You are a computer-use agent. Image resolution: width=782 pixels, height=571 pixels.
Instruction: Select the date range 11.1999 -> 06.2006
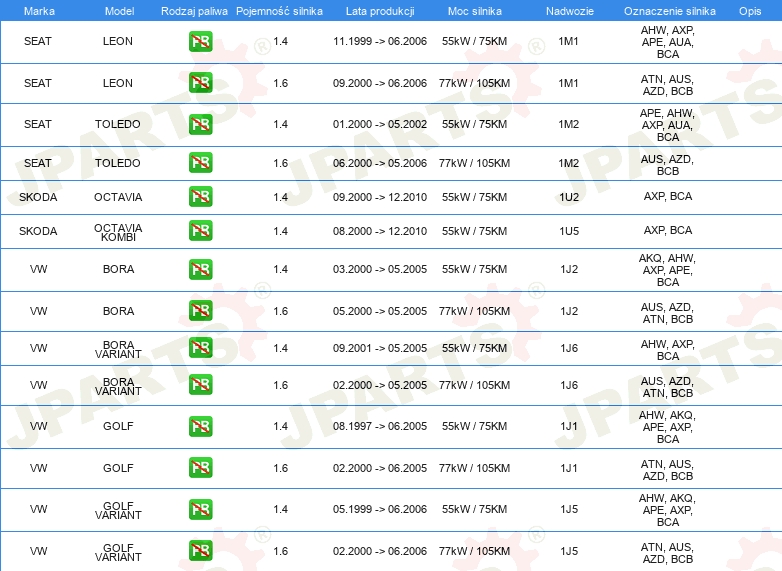click(380, 41)
